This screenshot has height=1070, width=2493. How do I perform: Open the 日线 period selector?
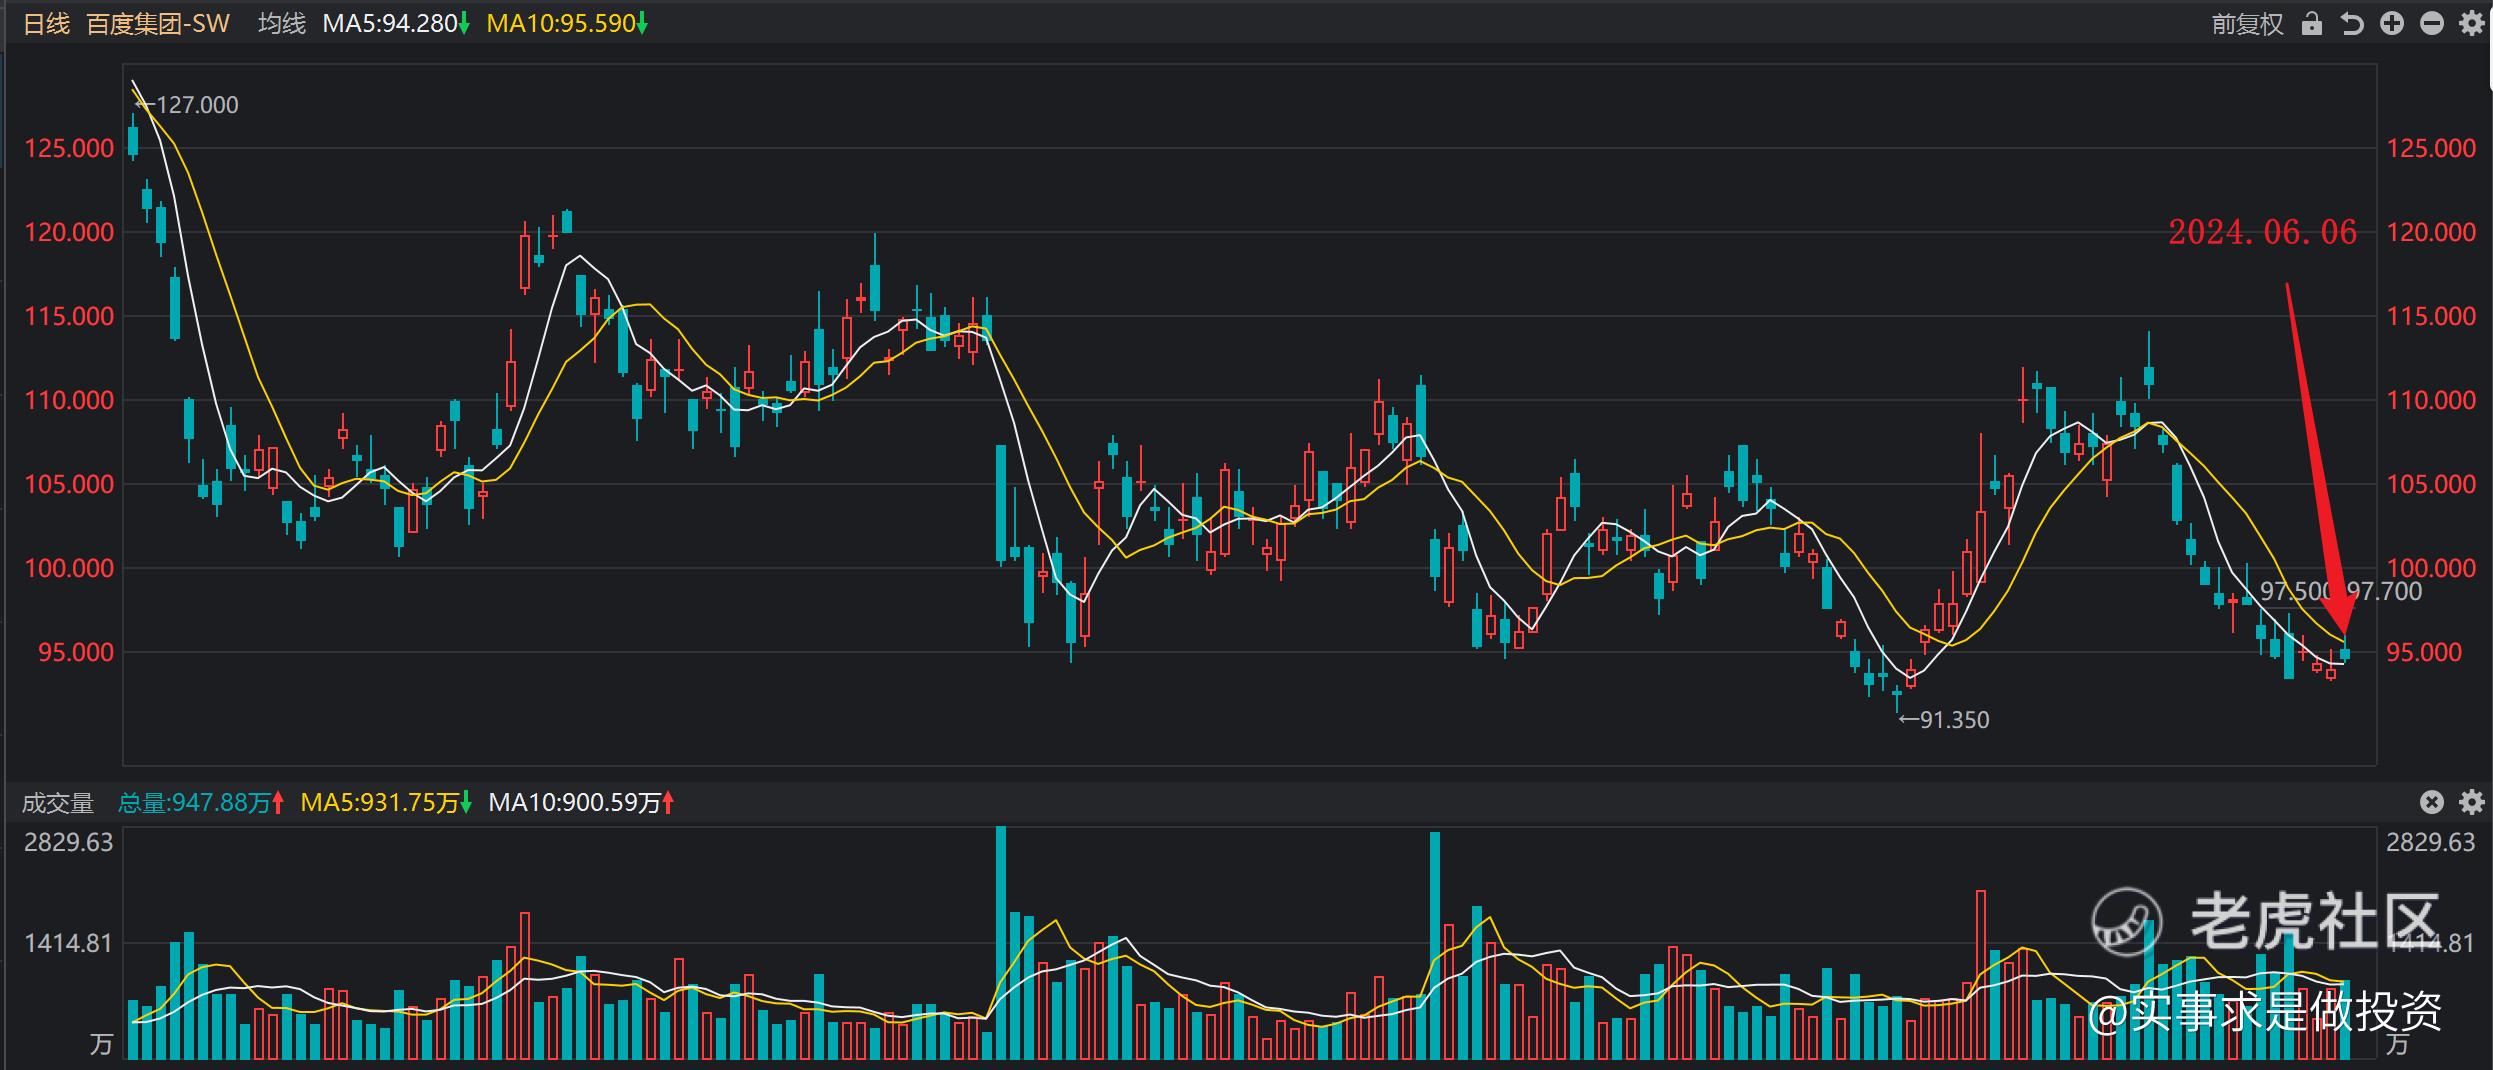click(x=46, y=23)
